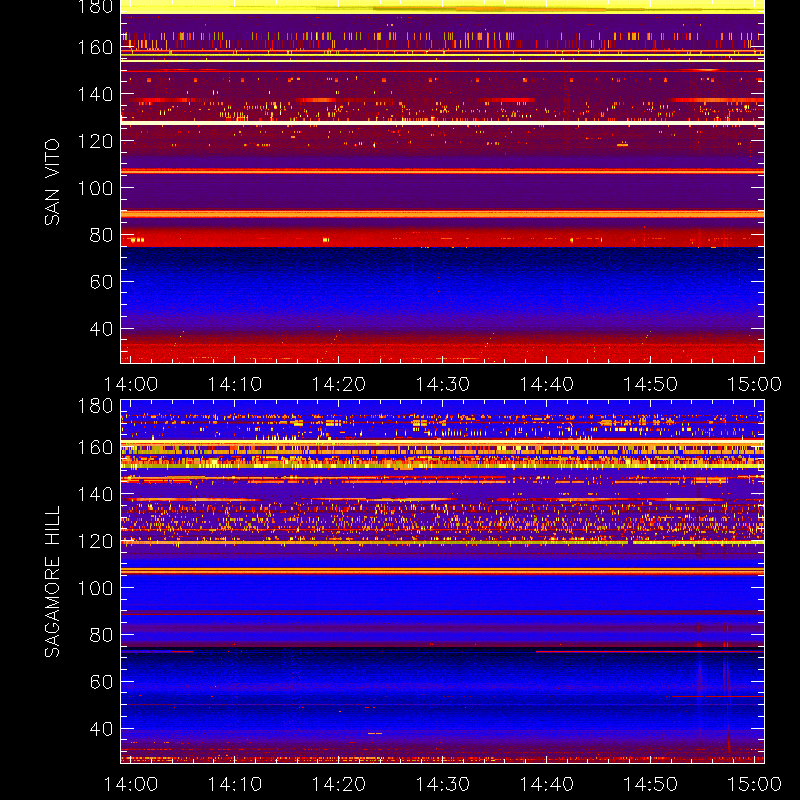
Task: Click the 120 frequency tick in Sagamore Hill plot
Action: coord(95,541)
